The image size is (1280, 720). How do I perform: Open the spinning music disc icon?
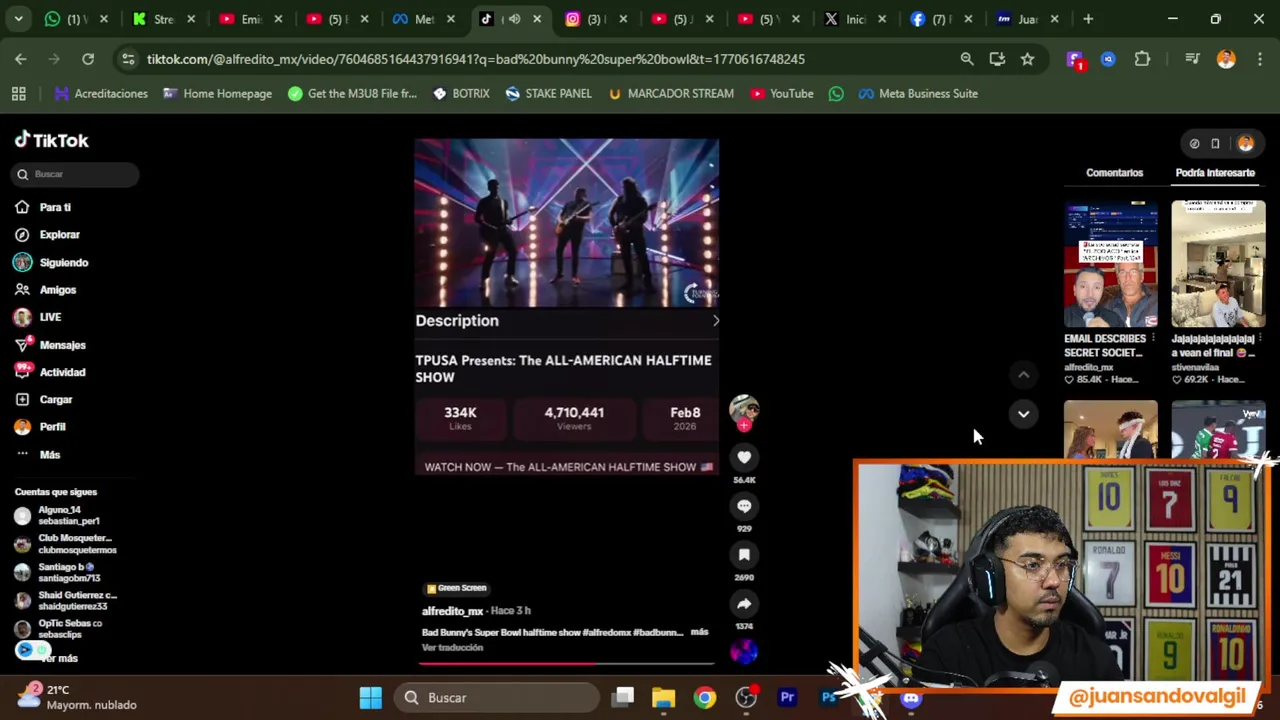[x=744, y=652]
